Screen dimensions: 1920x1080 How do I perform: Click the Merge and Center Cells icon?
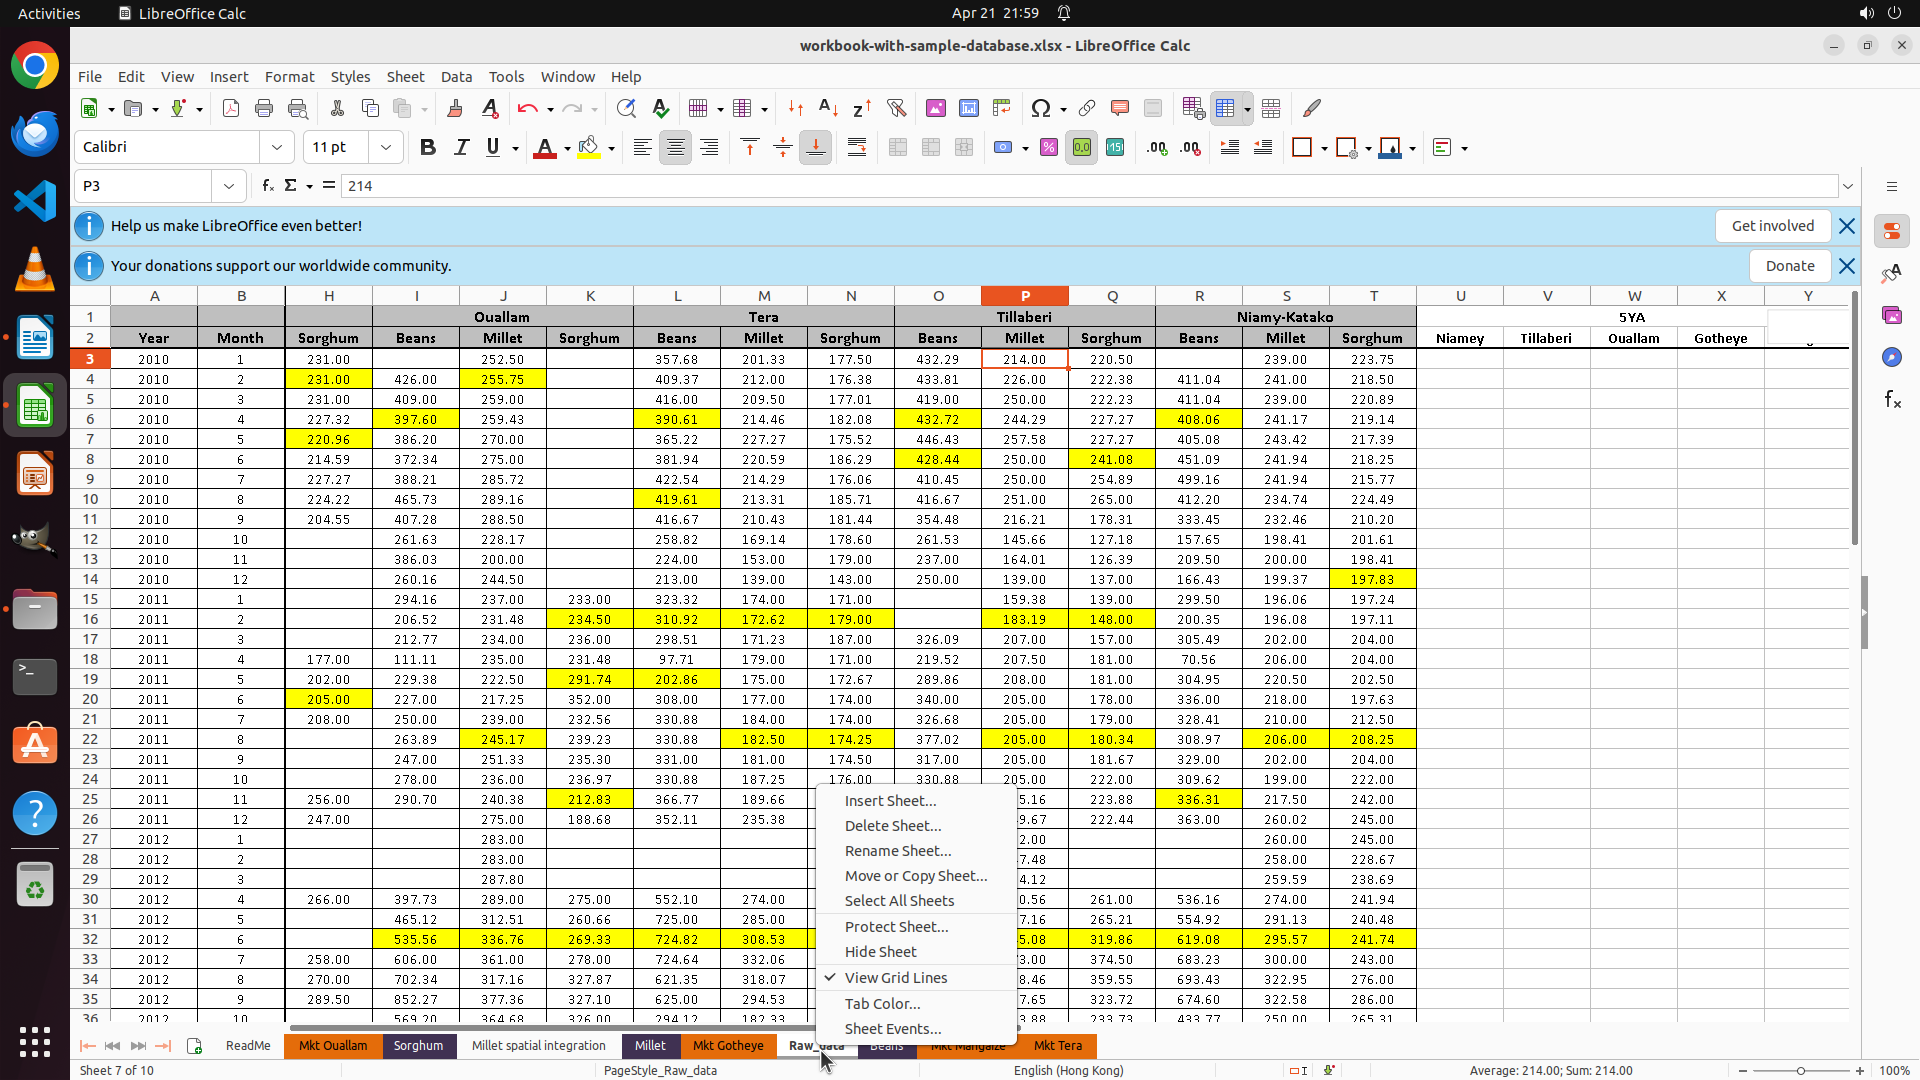tap(897, 148)
